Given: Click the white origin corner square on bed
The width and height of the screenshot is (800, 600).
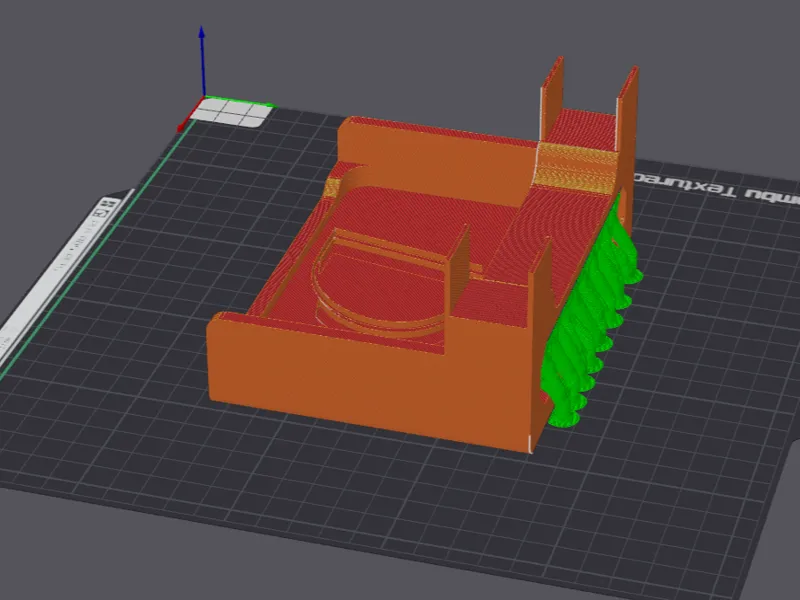Looking at the screenshot, I should (x=232, y=113).
